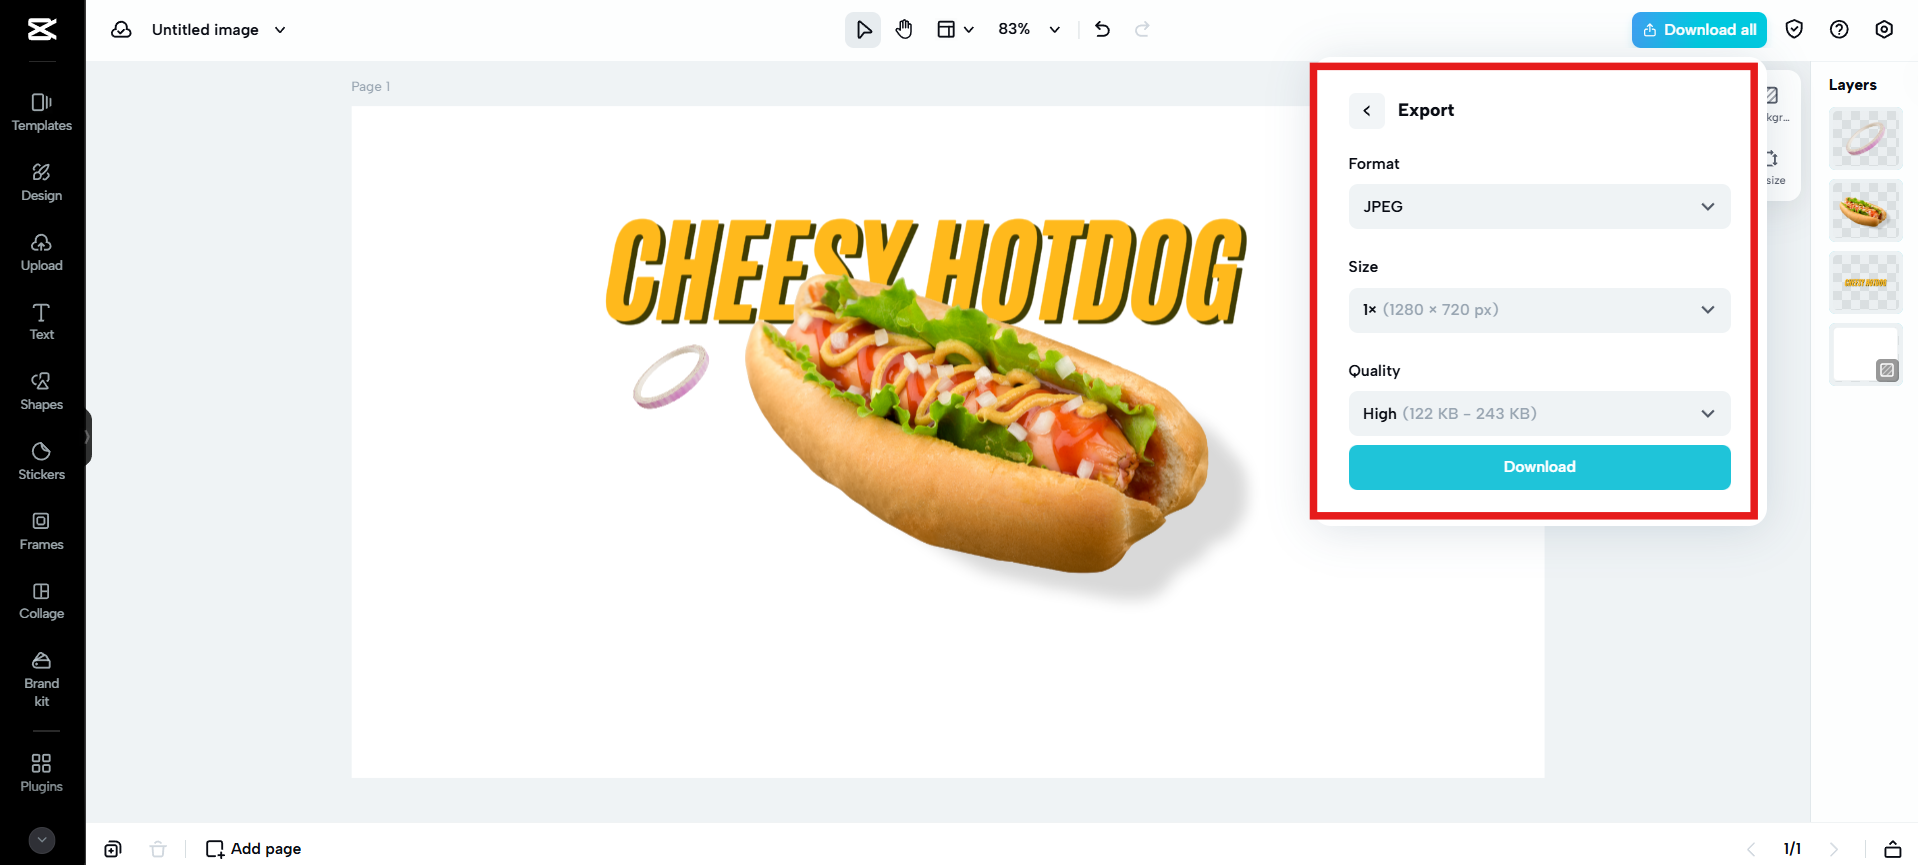This screenshot has width=1918, height=865.
Task: Go to the next page arrow
Action: (x=1834, y=849)
